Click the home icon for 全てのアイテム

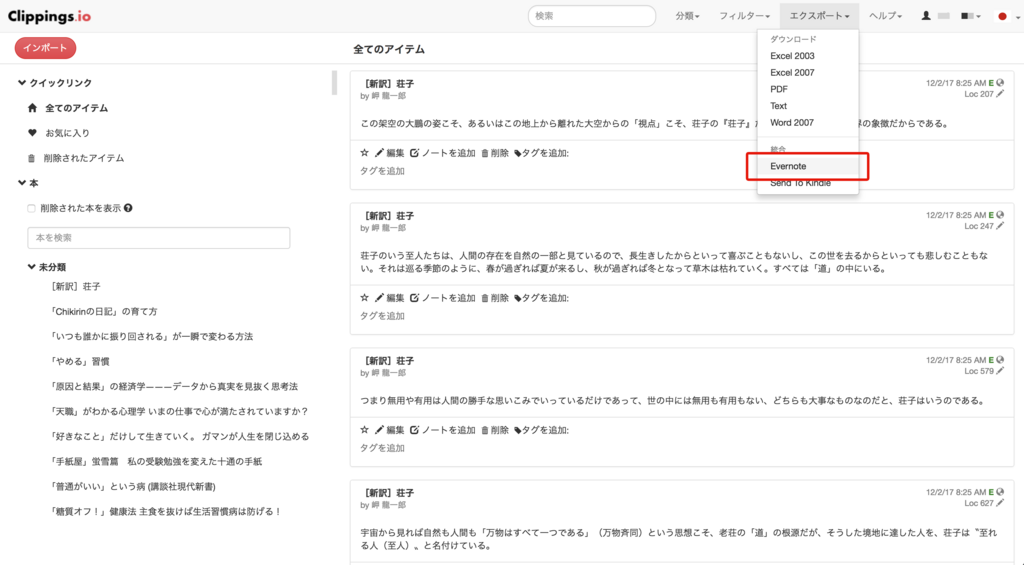pos(32,108)
